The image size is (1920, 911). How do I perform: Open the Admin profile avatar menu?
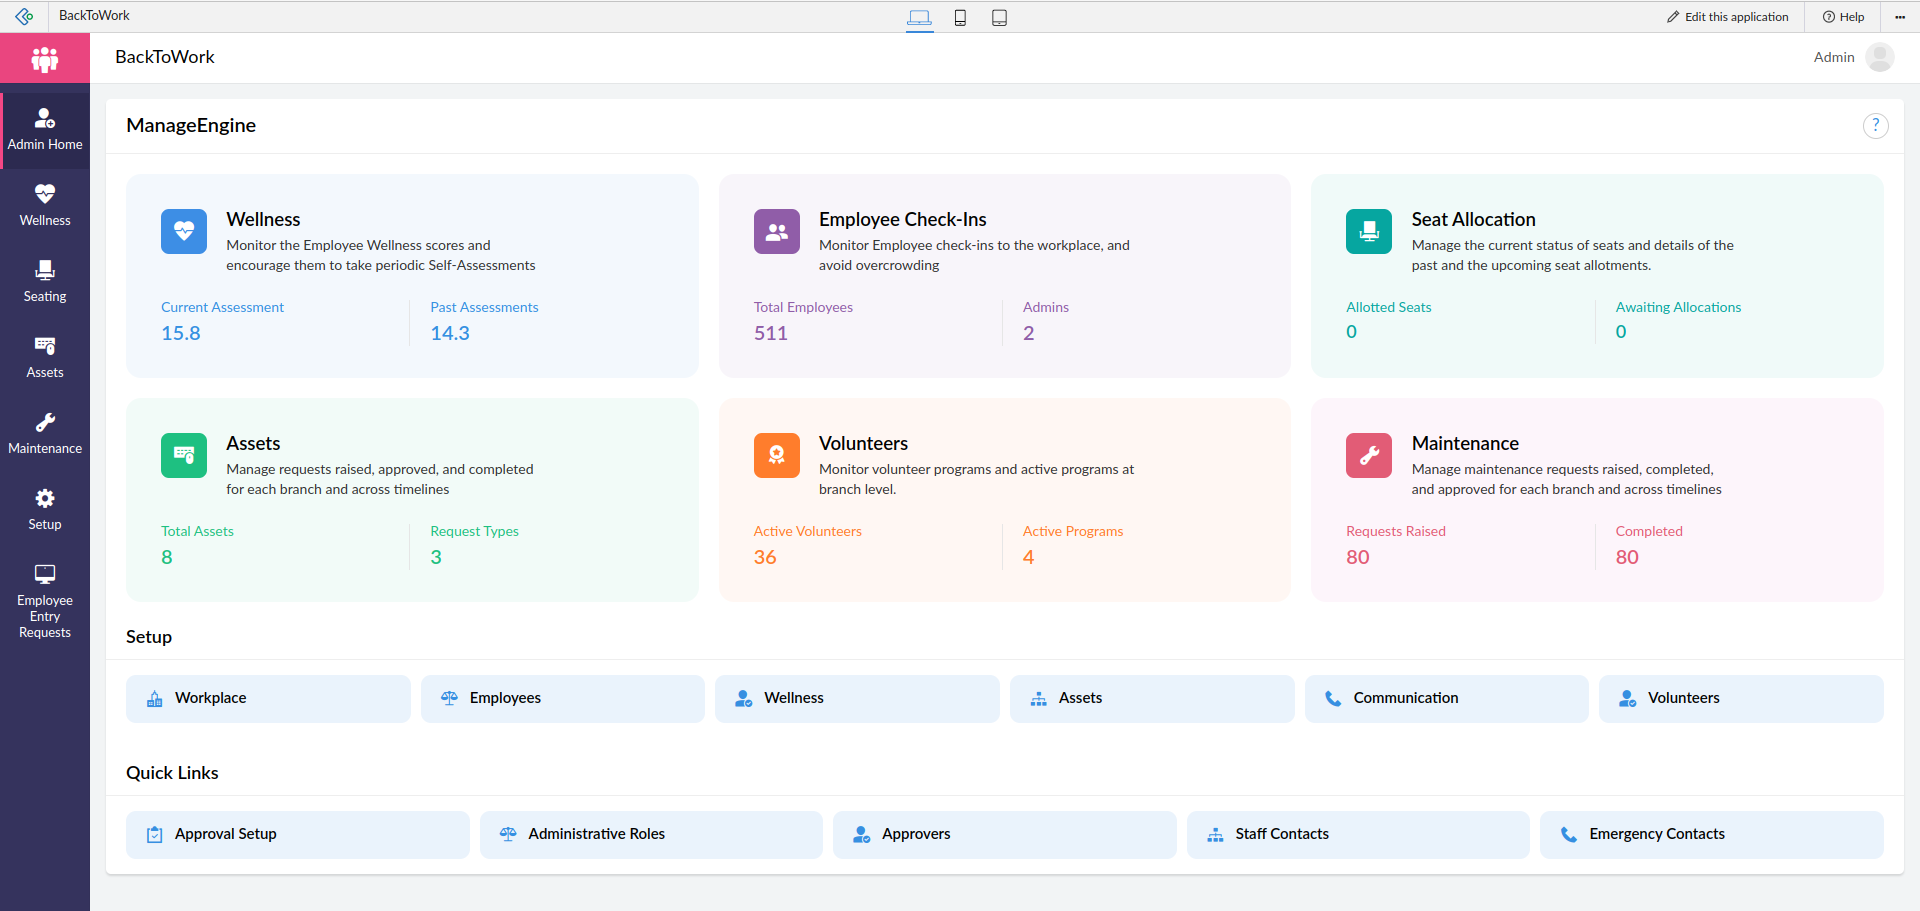(1880, 57)
